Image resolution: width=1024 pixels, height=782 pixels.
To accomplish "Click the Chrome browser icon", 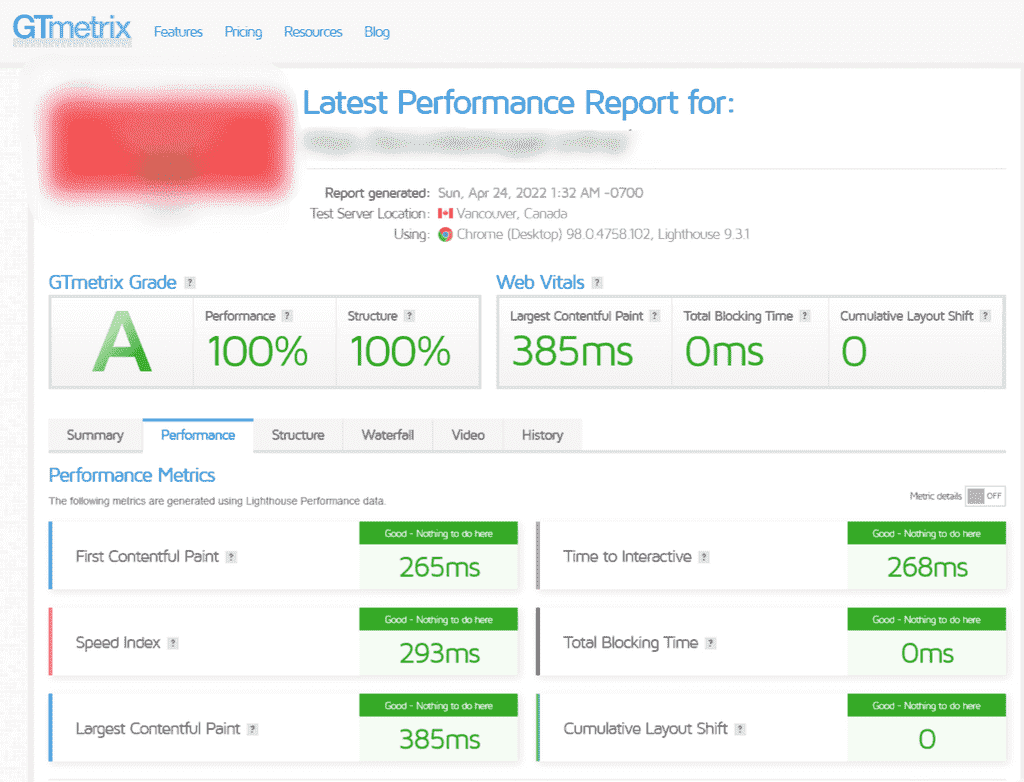I will (445, 235).
